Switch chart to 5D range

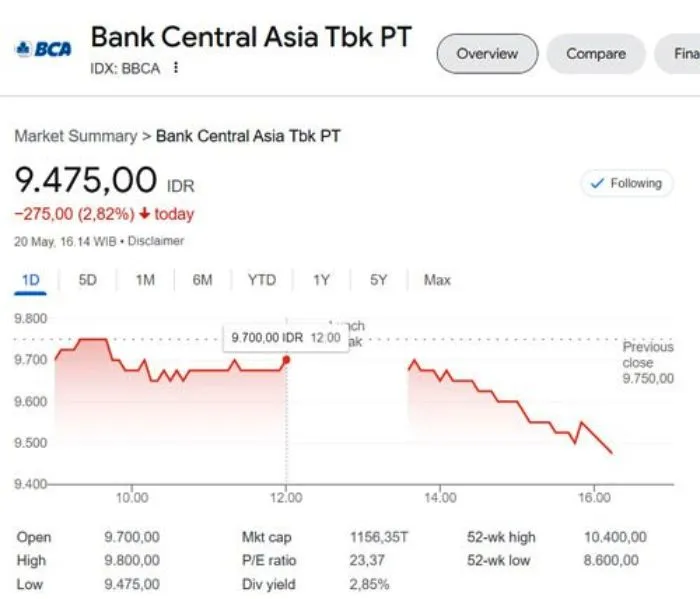tap(88, 281)
